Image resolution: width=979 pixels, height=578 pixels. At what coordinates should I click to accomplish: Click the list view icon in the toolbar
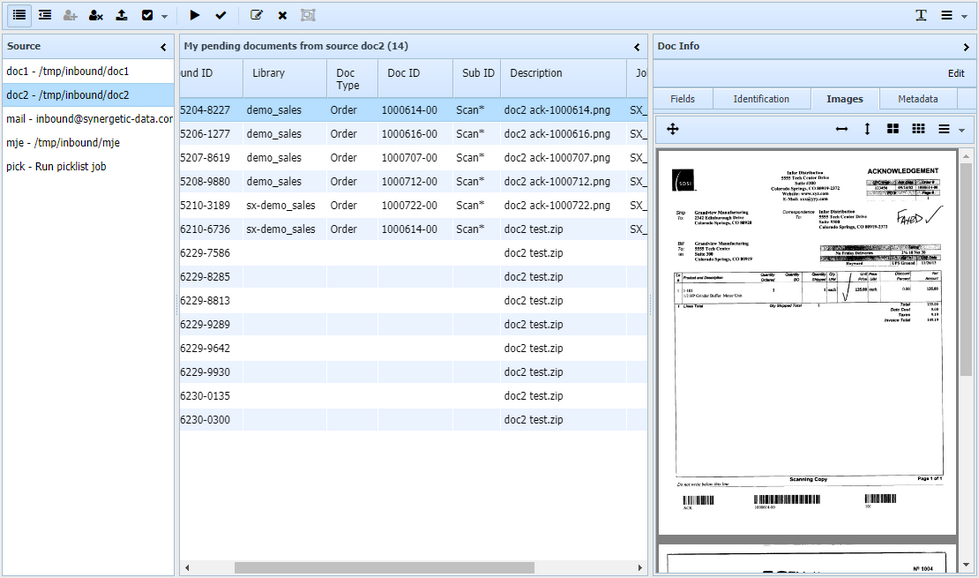point(19,15)
